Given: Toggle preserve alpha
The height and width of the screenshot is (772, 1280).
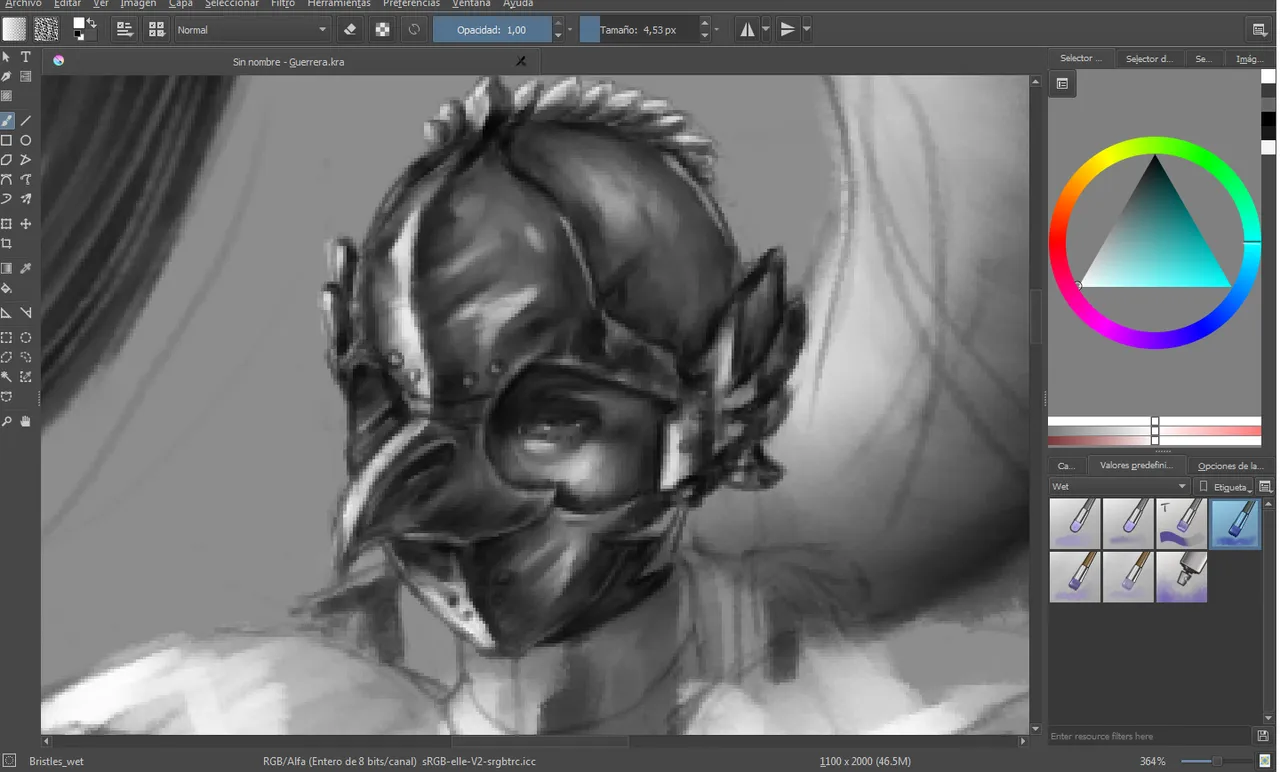Looking at the screenshot, I should tap(382, 30).
